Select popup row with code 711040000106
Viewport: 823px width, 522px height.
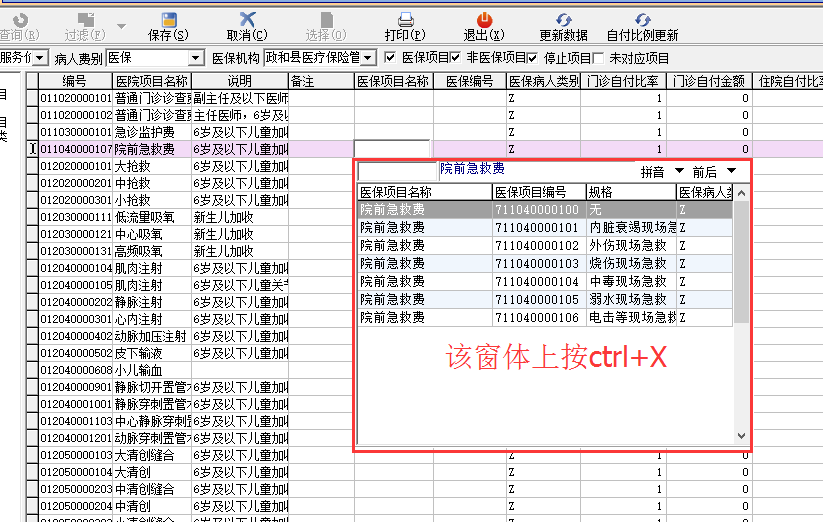545,317
